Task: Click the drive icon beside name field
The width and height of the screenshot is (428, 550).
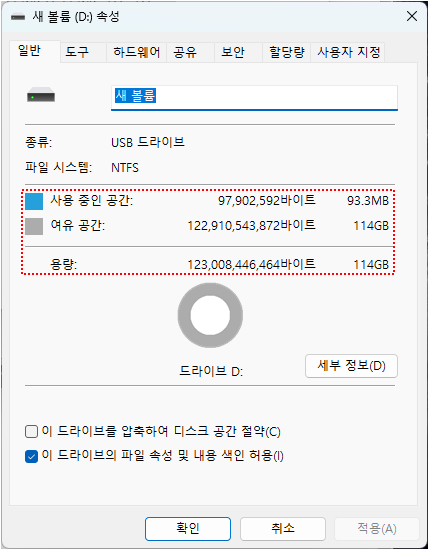Action: click(41, 96)
